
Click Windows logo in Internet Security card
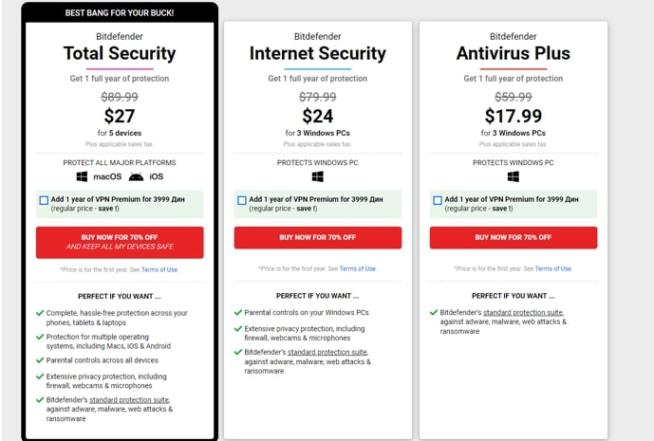click(x=317, y=177)
